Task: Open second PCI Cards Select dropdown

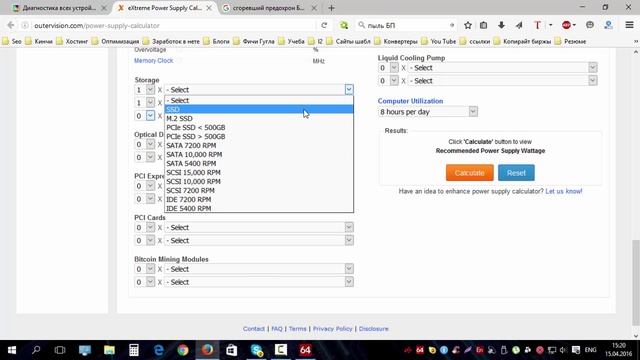Action: [259, 240]
